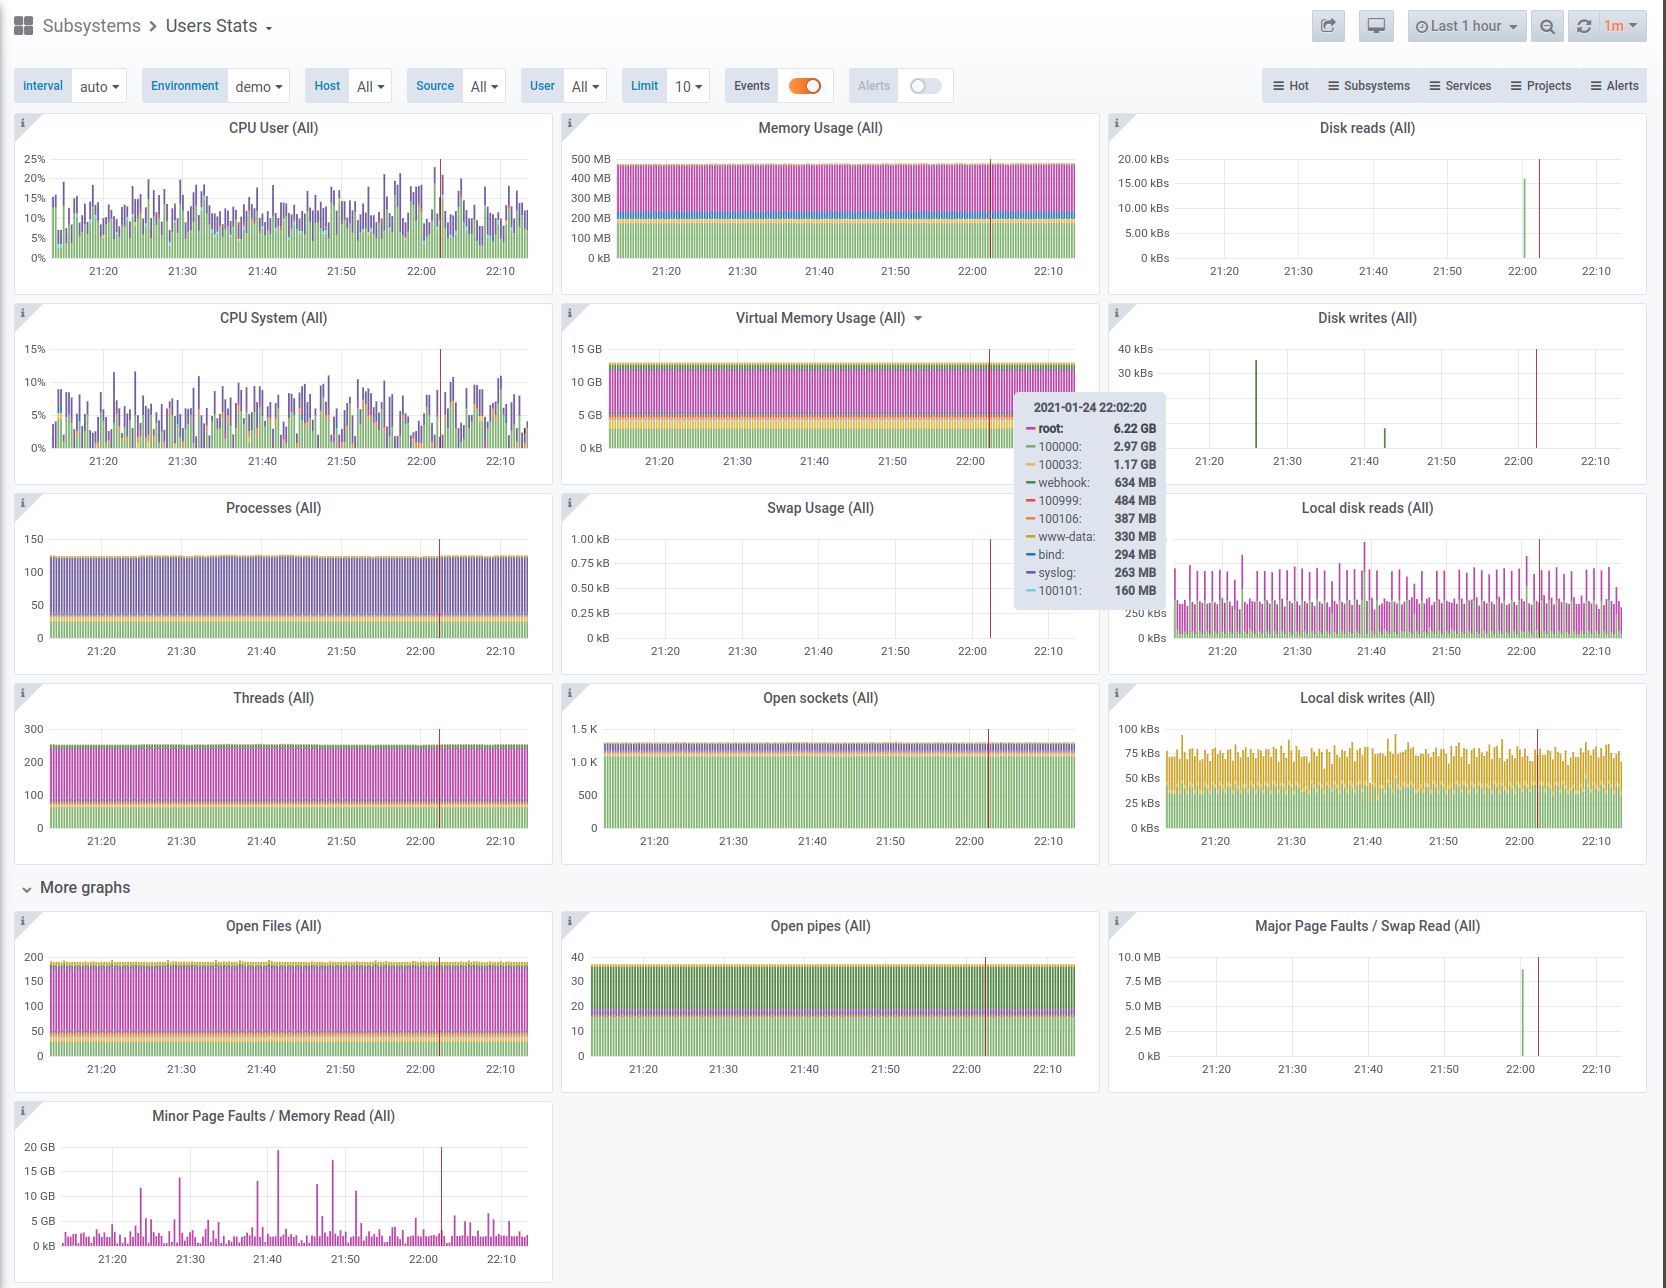This screenshot has width=1666, height=1288.
Task: Click the share dashboard icon
Action: (1328, 26)
